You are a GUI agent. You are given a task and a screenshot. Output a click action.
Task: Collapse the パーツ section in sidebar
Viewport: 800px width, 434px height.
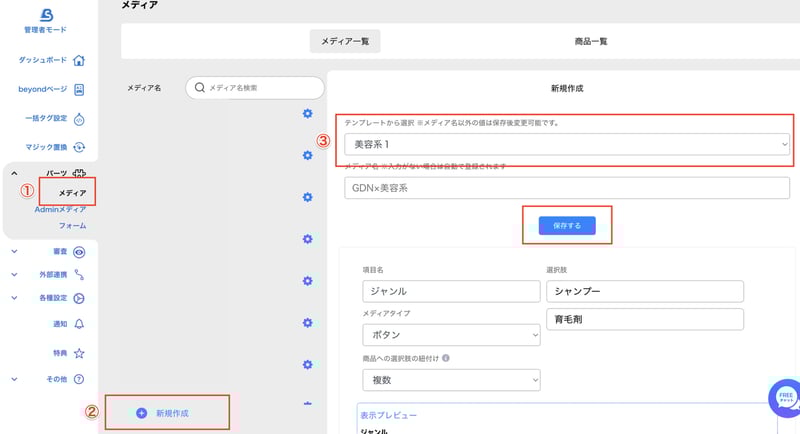(x=14, y=173)
